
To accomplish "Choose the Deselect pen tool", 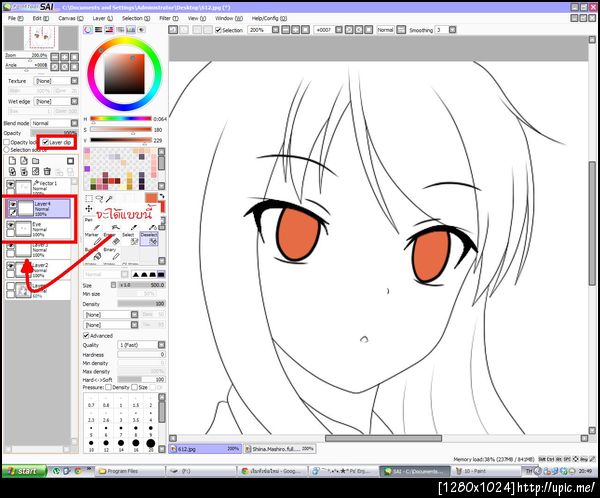I will (149, 239).
